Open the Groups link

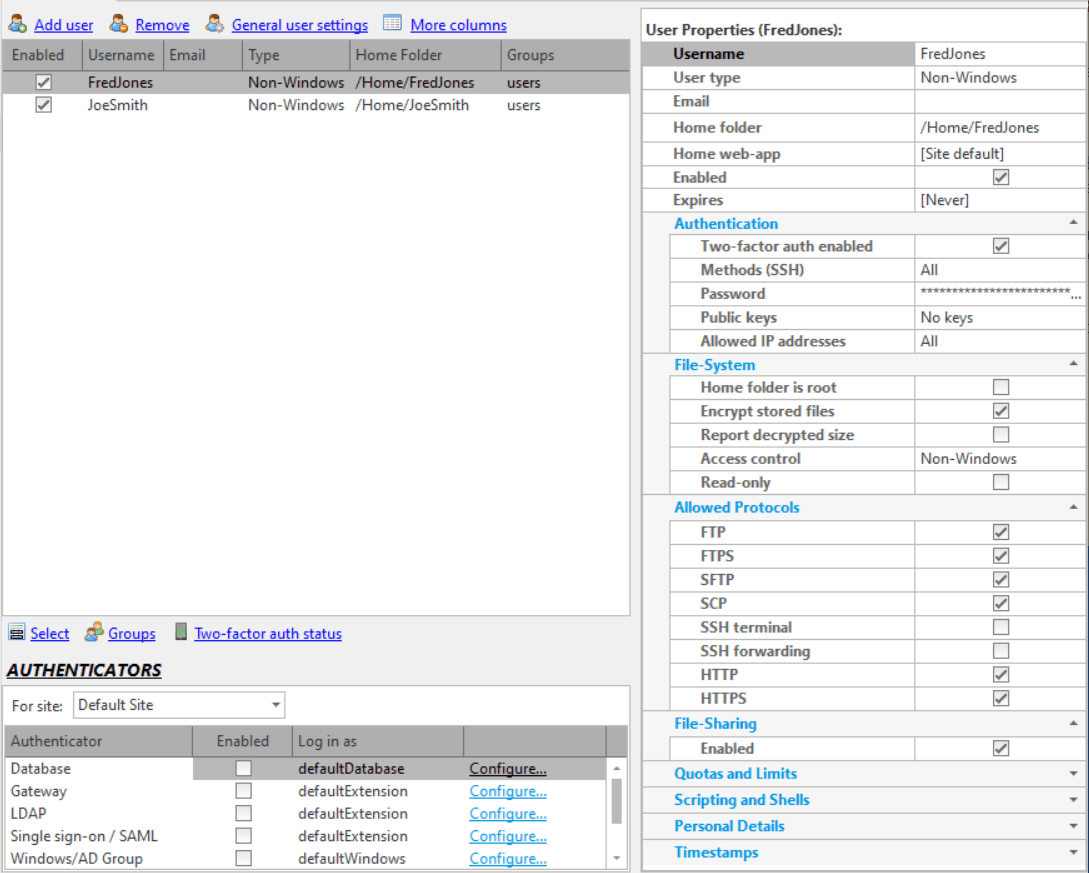[x=131, y=633]
